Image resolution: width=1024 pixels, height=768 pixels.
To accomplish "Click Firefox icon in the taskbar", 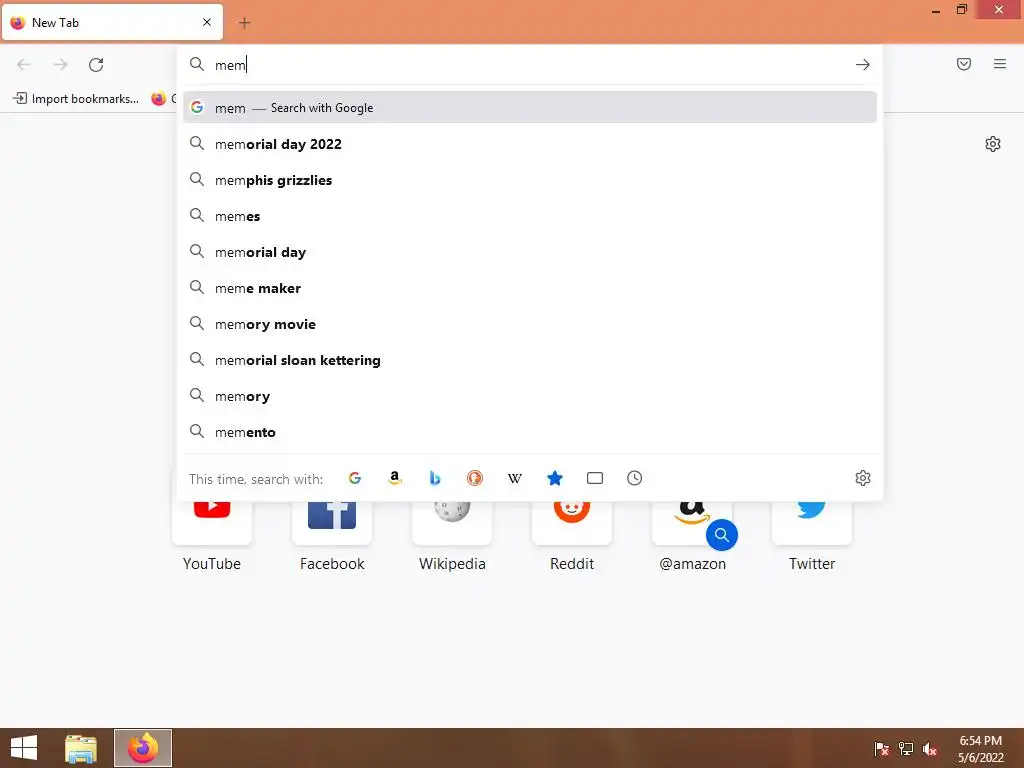I will tap(143, 748).
